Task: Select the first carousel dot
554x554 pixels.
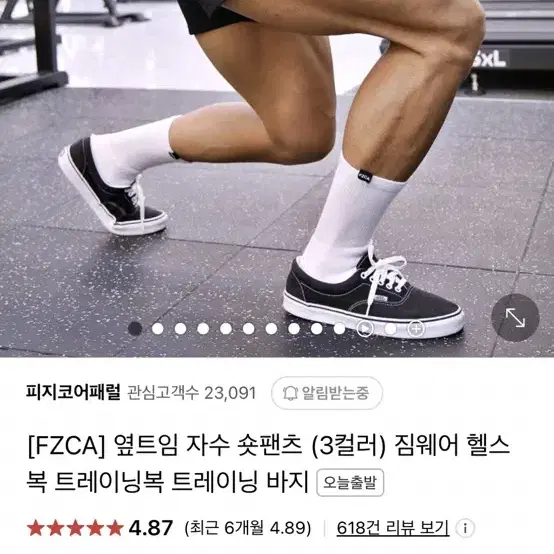Action: tap(135, 329)
